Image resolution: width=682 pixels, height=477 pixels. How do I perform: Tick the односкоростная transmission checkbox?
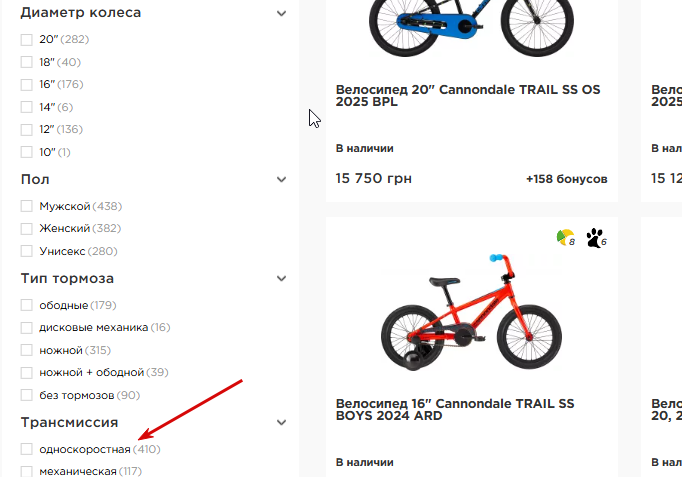(27, 450)
